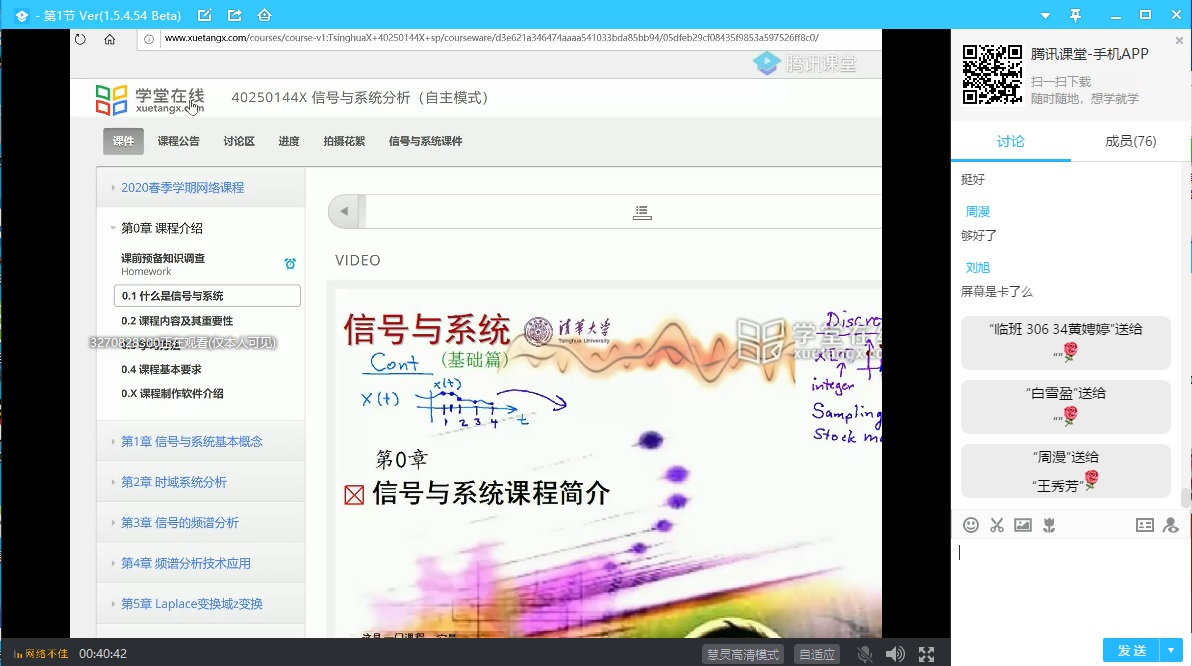This screenshot has height=666, width=1192.
Task: Switch to the 成员(76) tab
Action: point(1130,141)
